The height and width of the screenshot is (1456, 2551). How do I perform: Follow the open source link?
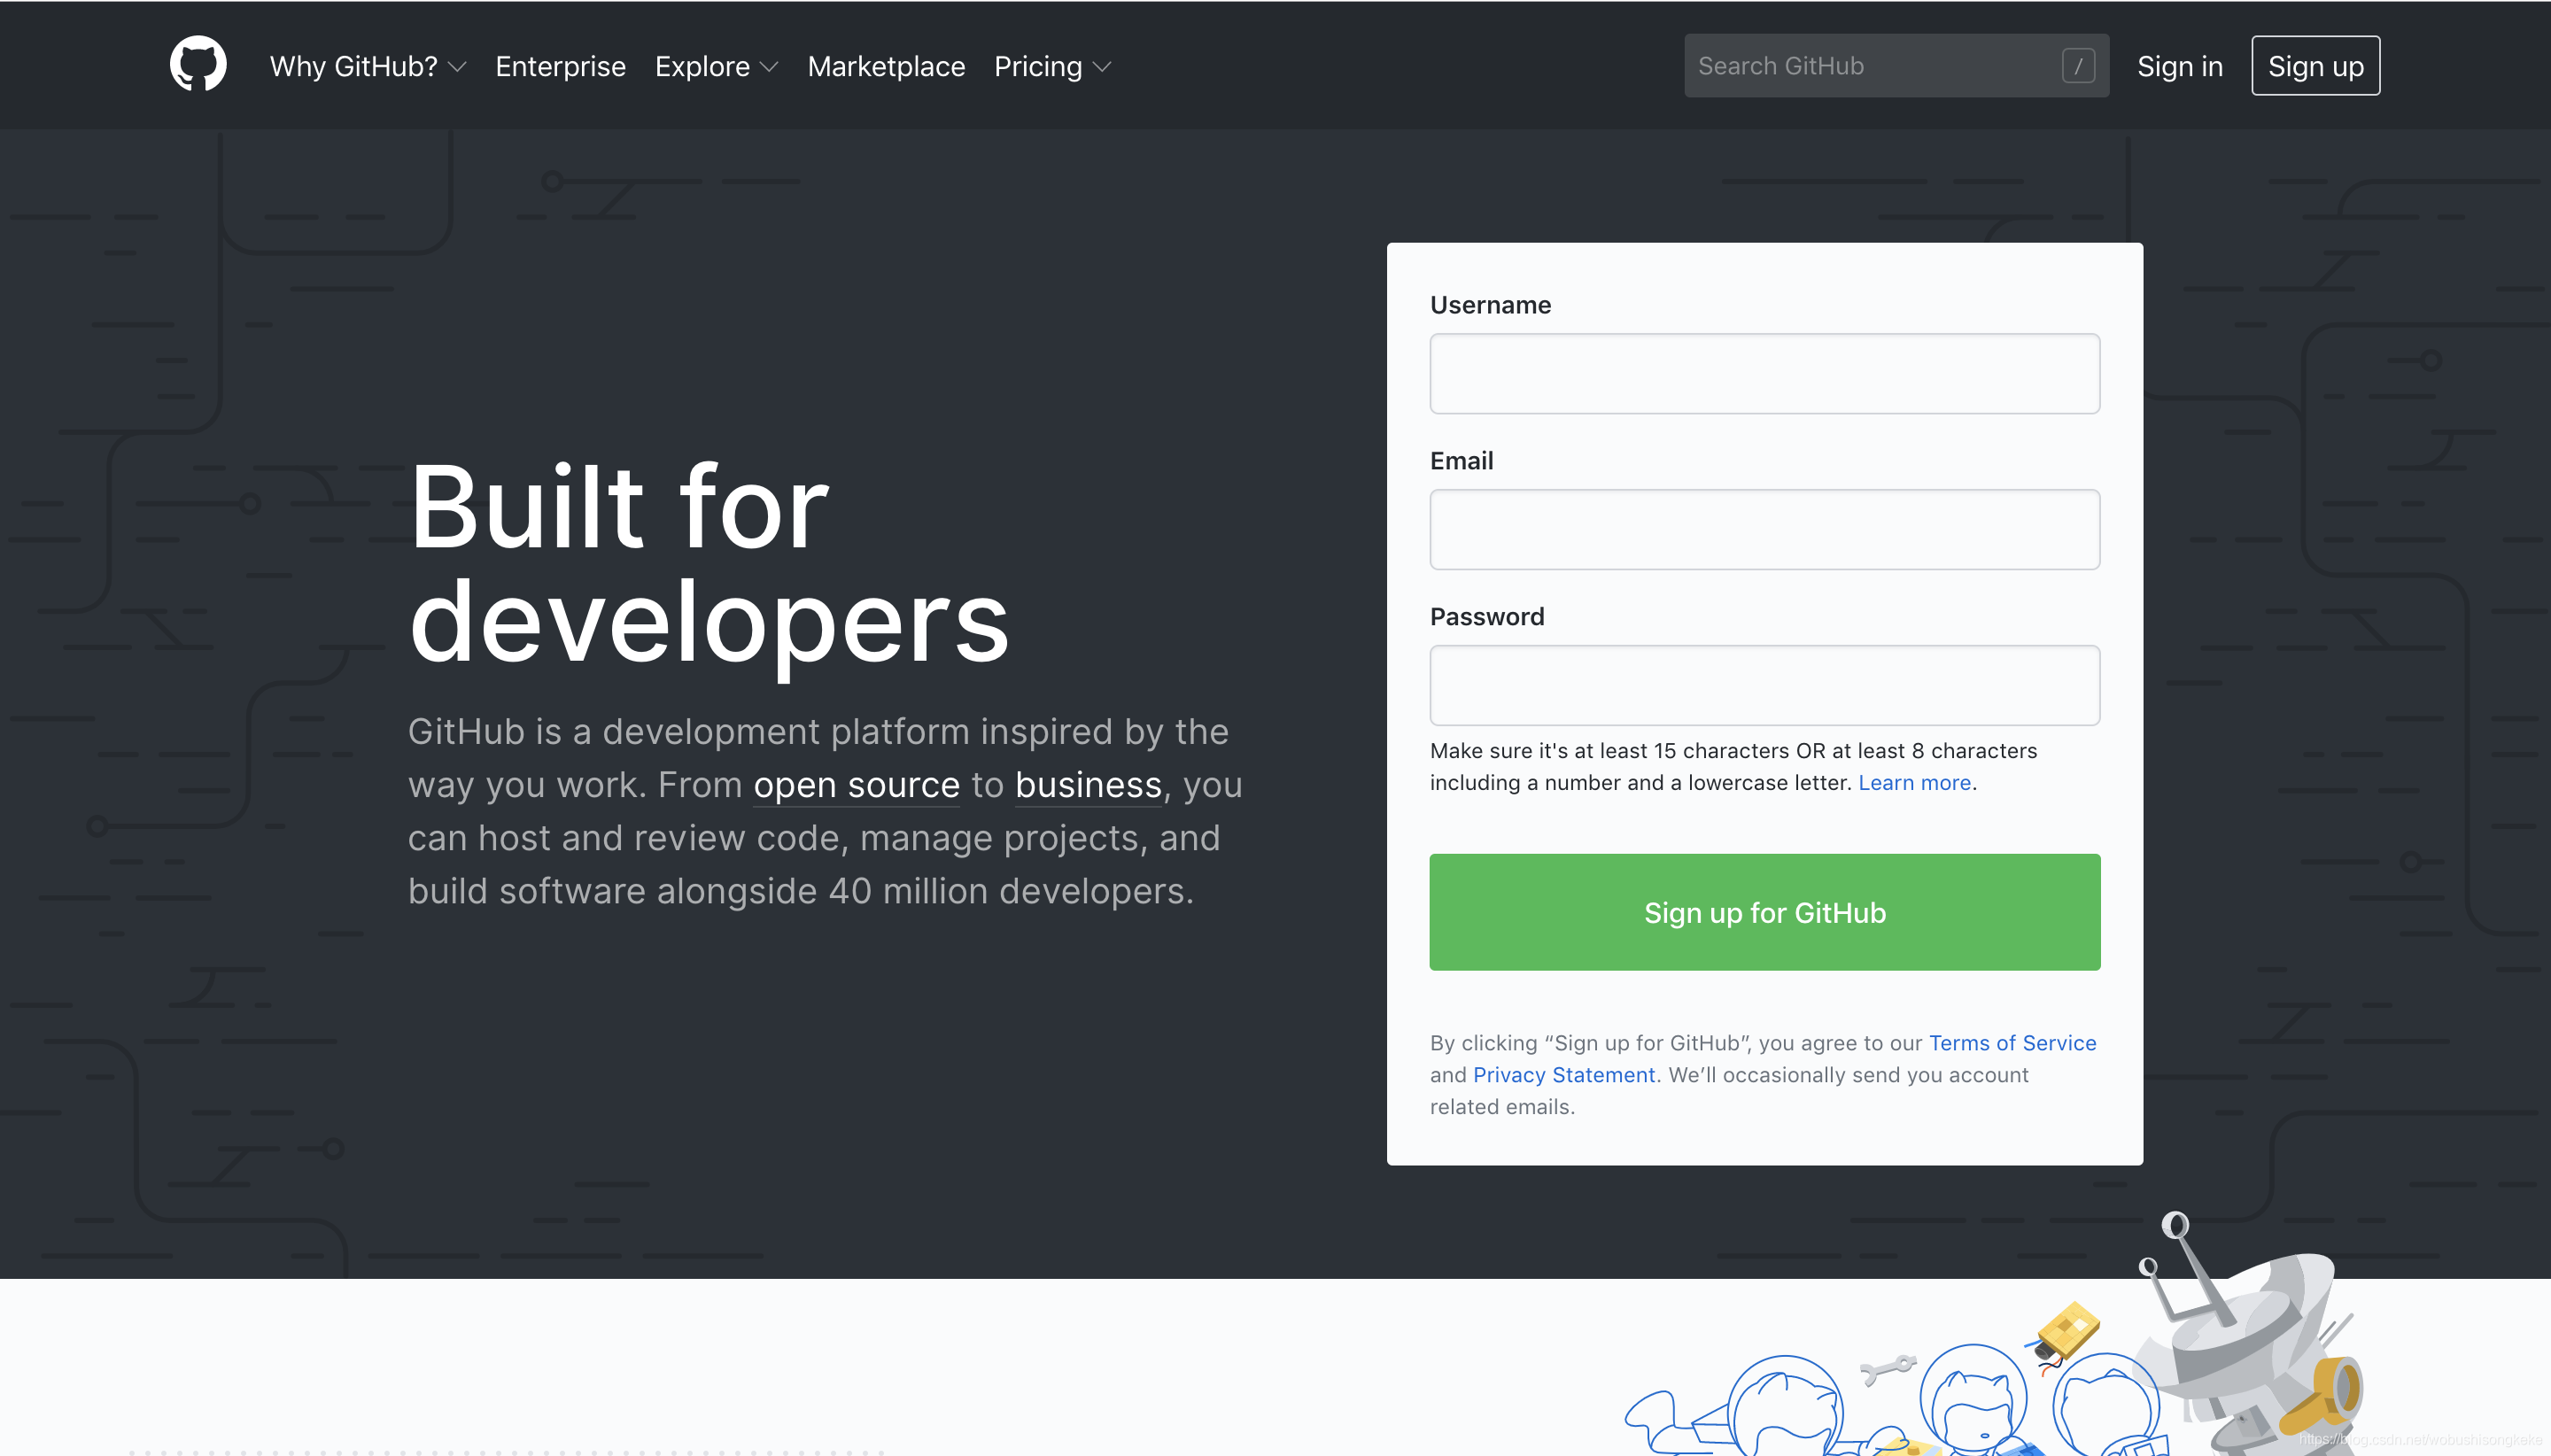point(856,785)
